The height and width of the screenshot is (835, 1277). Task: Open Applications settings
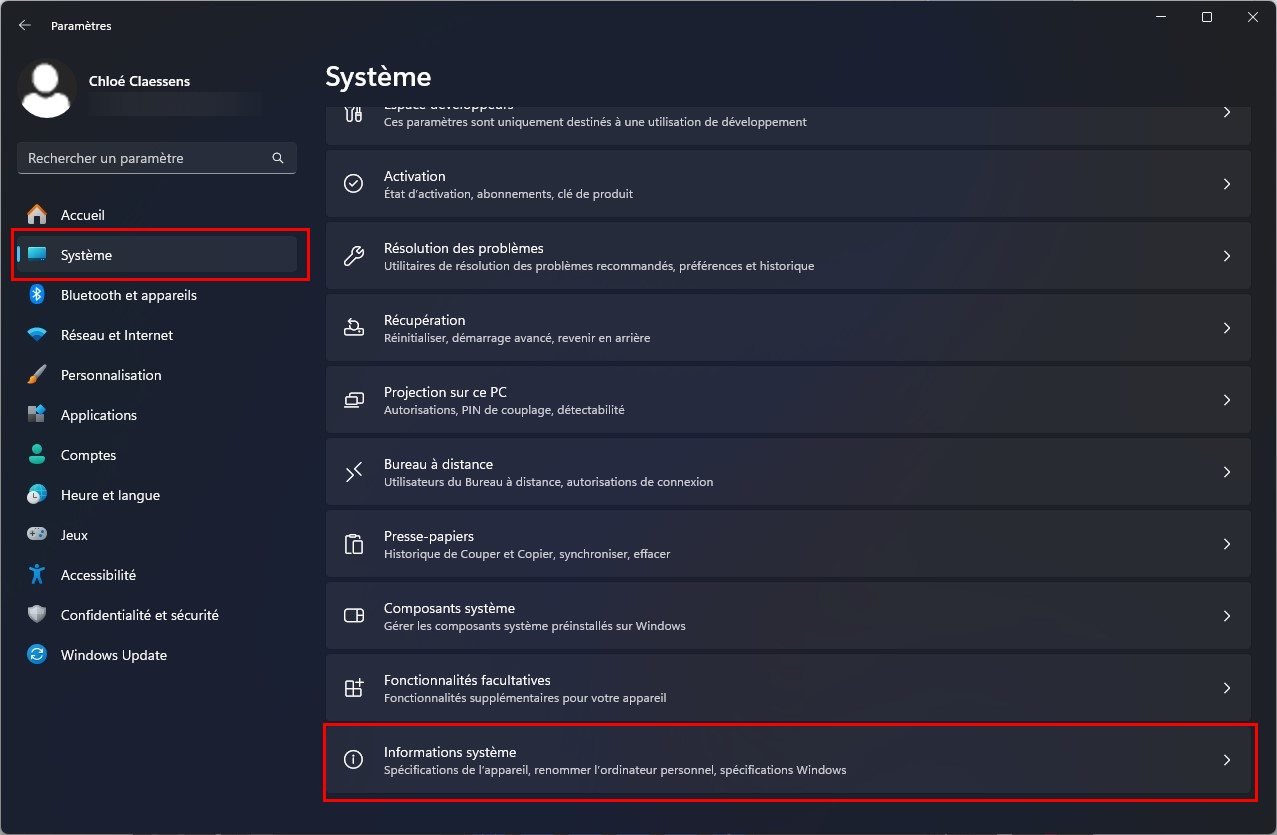(x=157, y=415)
